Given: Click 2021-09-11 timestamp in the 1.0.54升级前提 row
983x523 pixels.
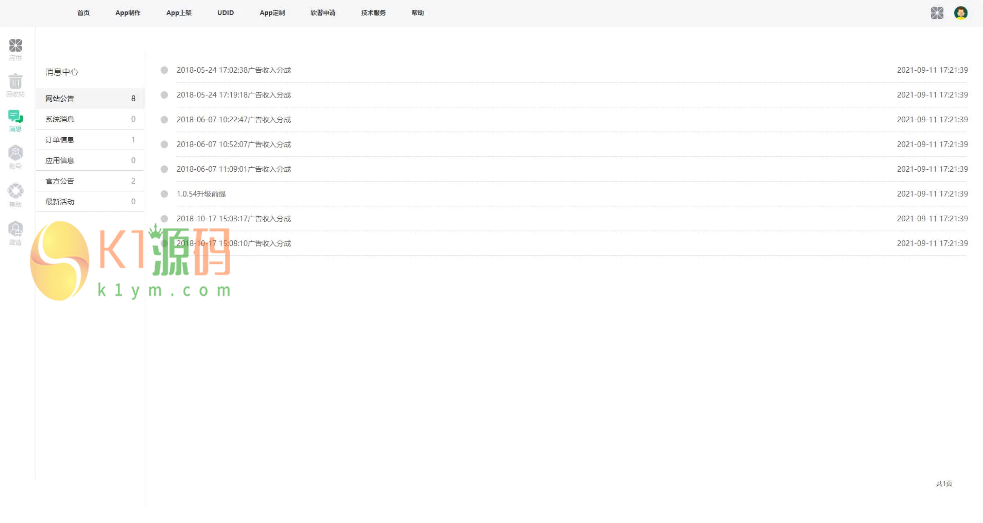Looking at the screenshot, I should point(932,194).
